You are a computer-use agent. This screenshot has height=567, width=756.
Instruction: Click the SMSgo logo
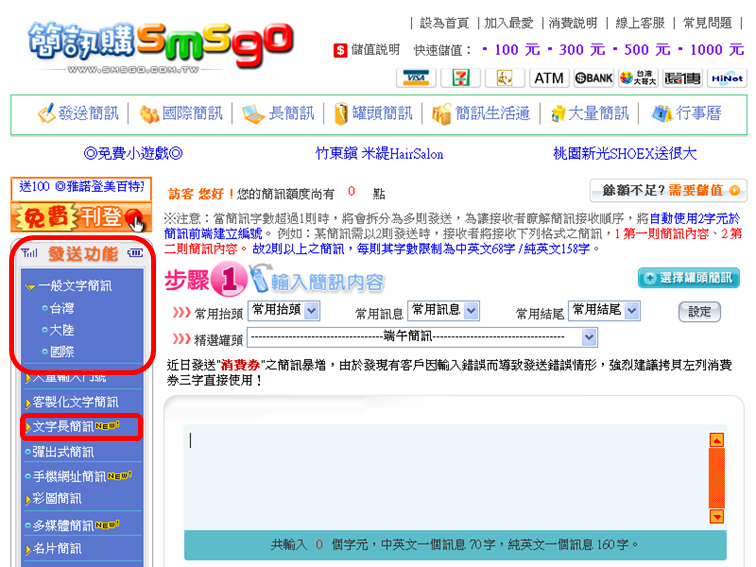160,44
